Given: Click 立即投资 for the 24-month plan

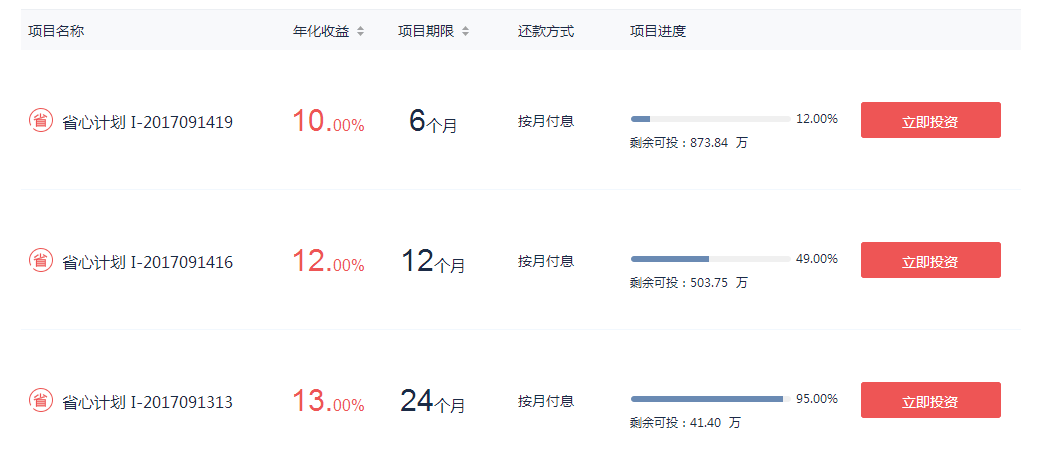Looking at the screenshot, I should pos(930,400).
